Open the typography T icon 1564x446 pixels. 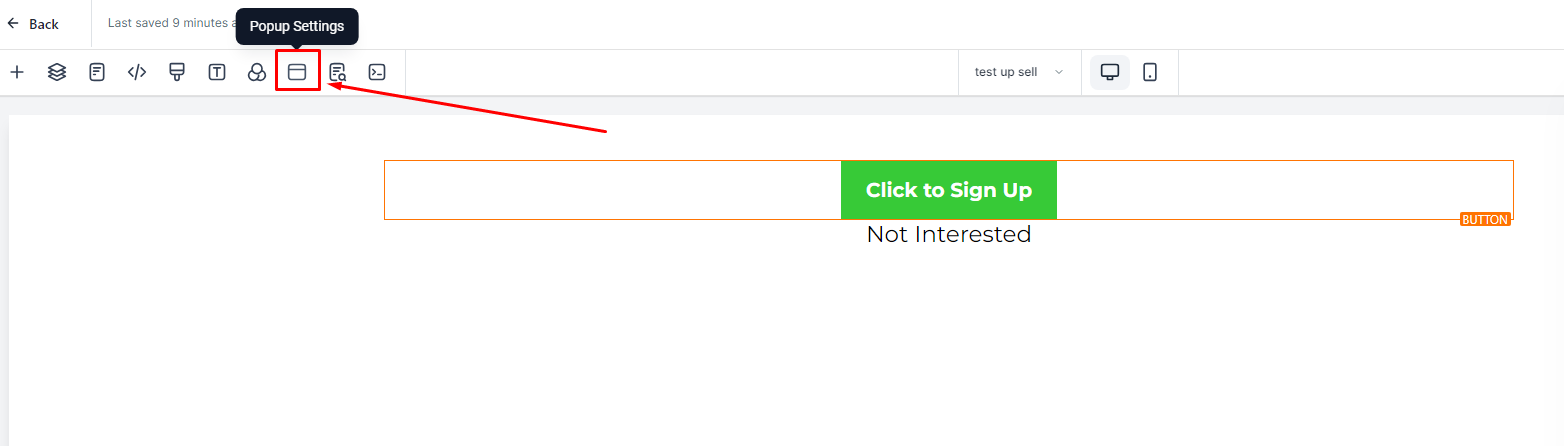pos(217,72)
